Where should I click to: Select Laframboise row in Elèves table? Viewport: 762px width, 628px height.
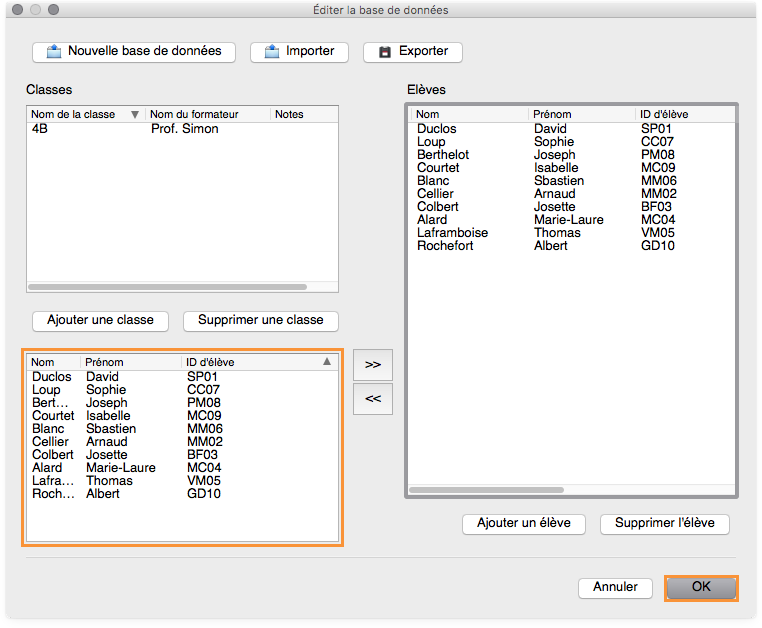pyautogui.click(x=453, y=232)
